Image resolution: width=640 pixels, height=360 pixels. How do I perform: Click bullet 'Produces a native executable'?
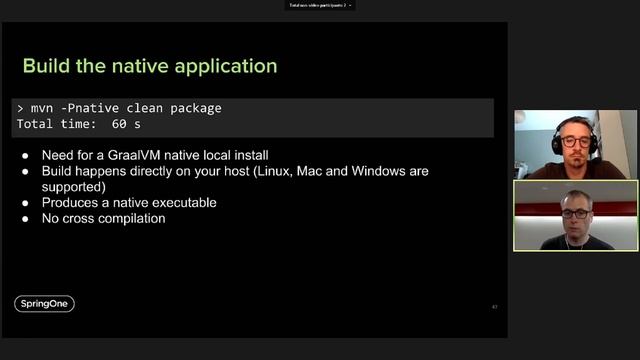[x=129, y=202]
